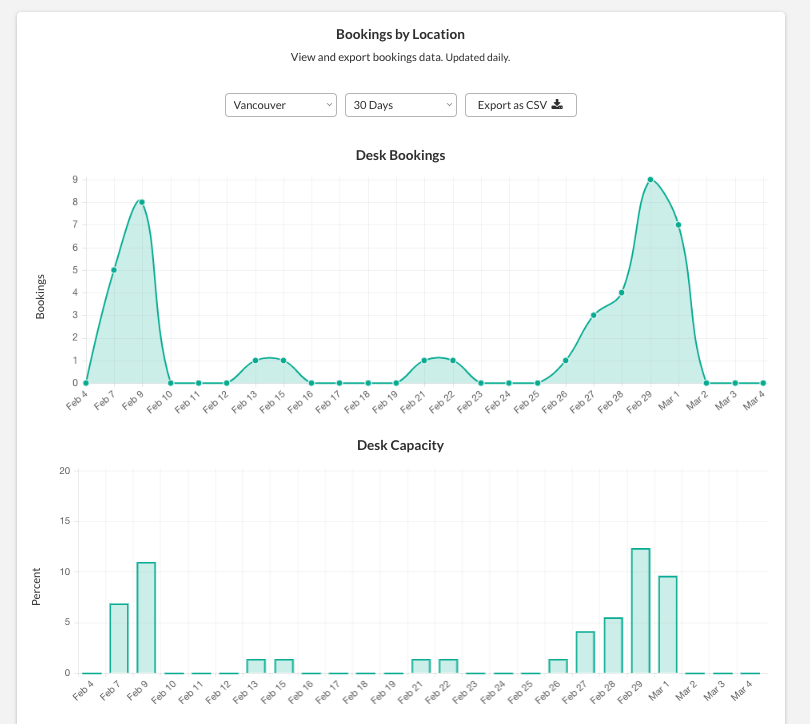Image resolution: width=810 pixels, height=724 pixels.
Task: Click the Feb 28 data point on the line chart
Action: click(x=621, y=293)
